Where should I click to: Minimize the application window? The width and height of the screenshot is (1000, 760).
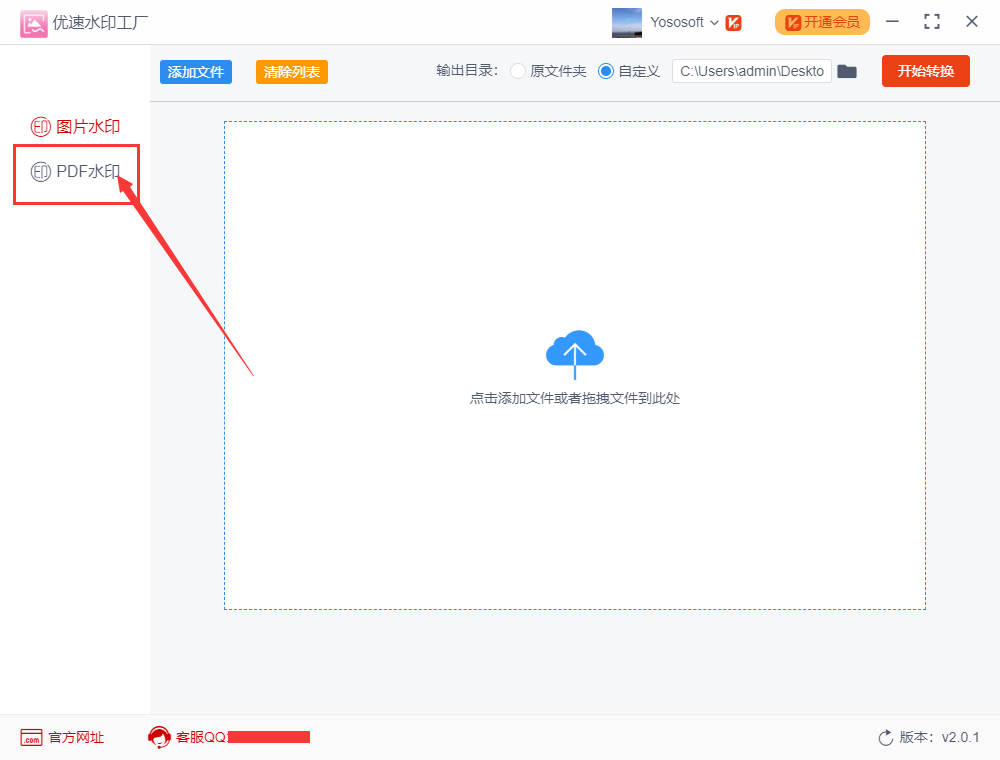[x=892, y=22]
